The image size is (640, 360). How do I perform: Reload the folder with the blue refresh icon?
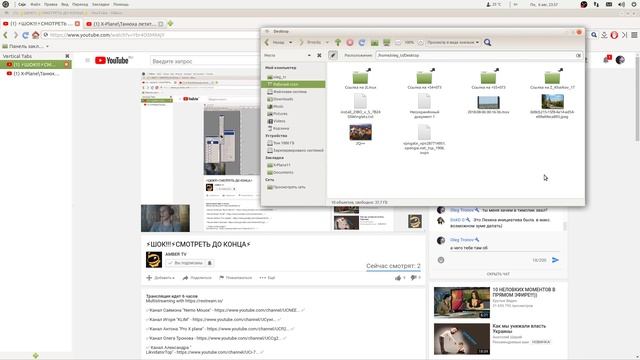(x=362, y=42)
